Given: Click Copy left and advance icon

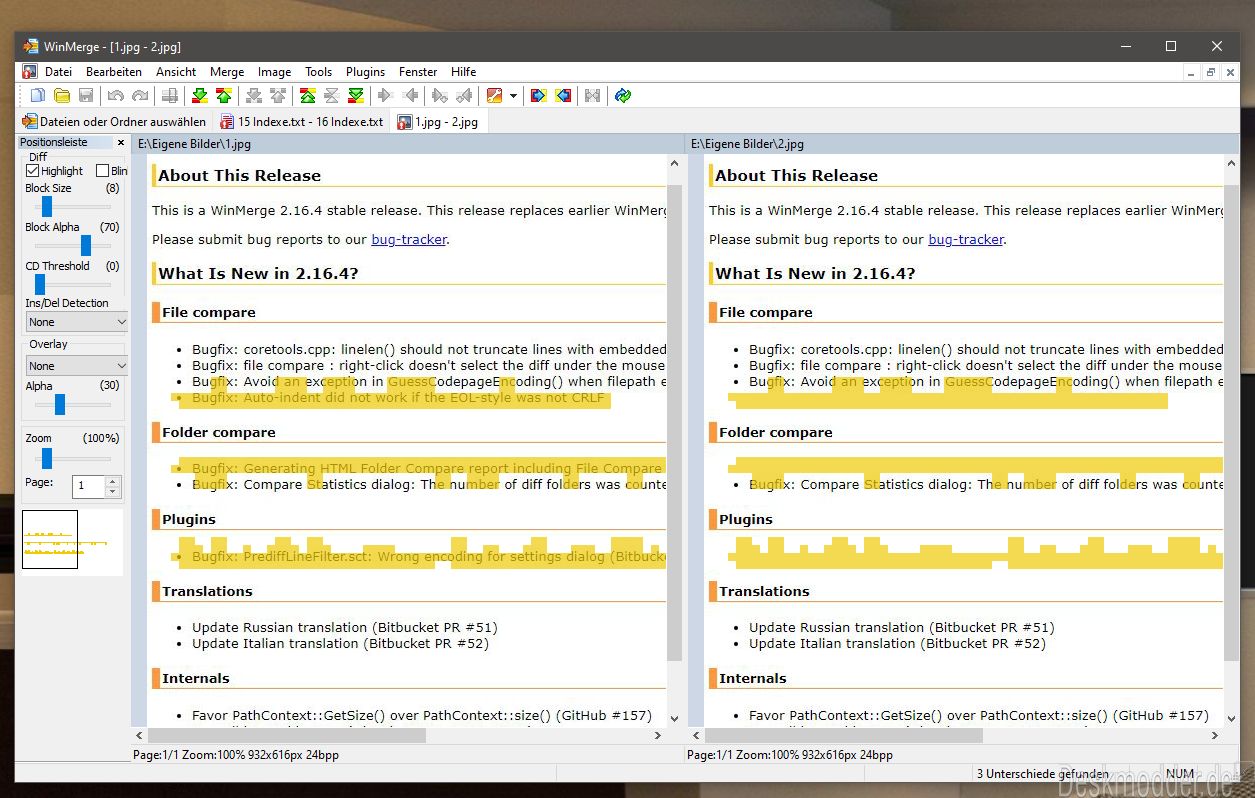Looking at the screenshot, I should click(x=464, y=96).
